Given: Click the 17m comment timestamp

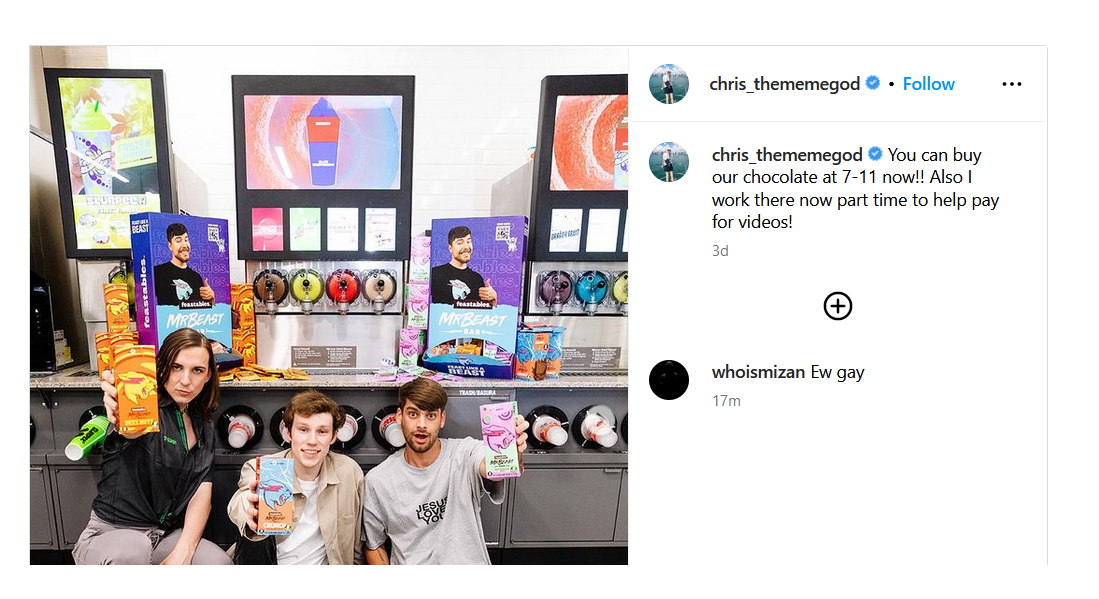Looking at the screenshot, I should coord(726,401).
